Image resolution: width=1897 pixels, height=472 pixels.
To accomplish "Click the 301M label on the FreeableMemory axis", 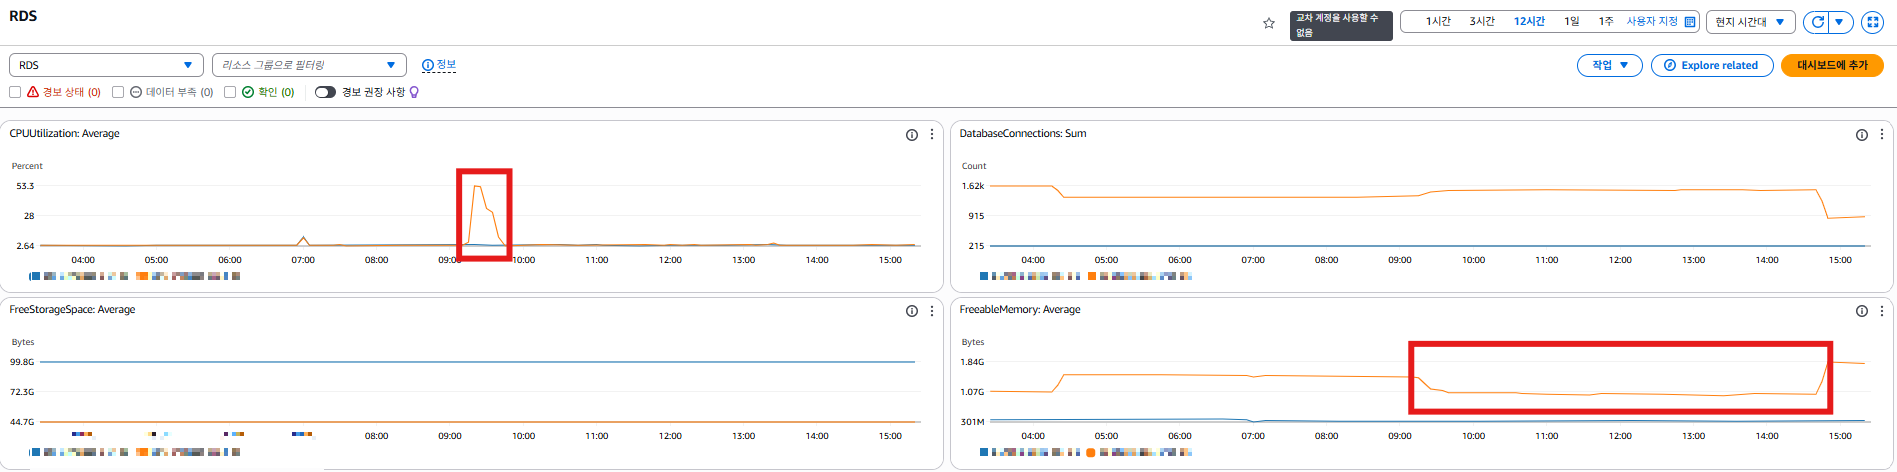I will click(x=974, y=422).
